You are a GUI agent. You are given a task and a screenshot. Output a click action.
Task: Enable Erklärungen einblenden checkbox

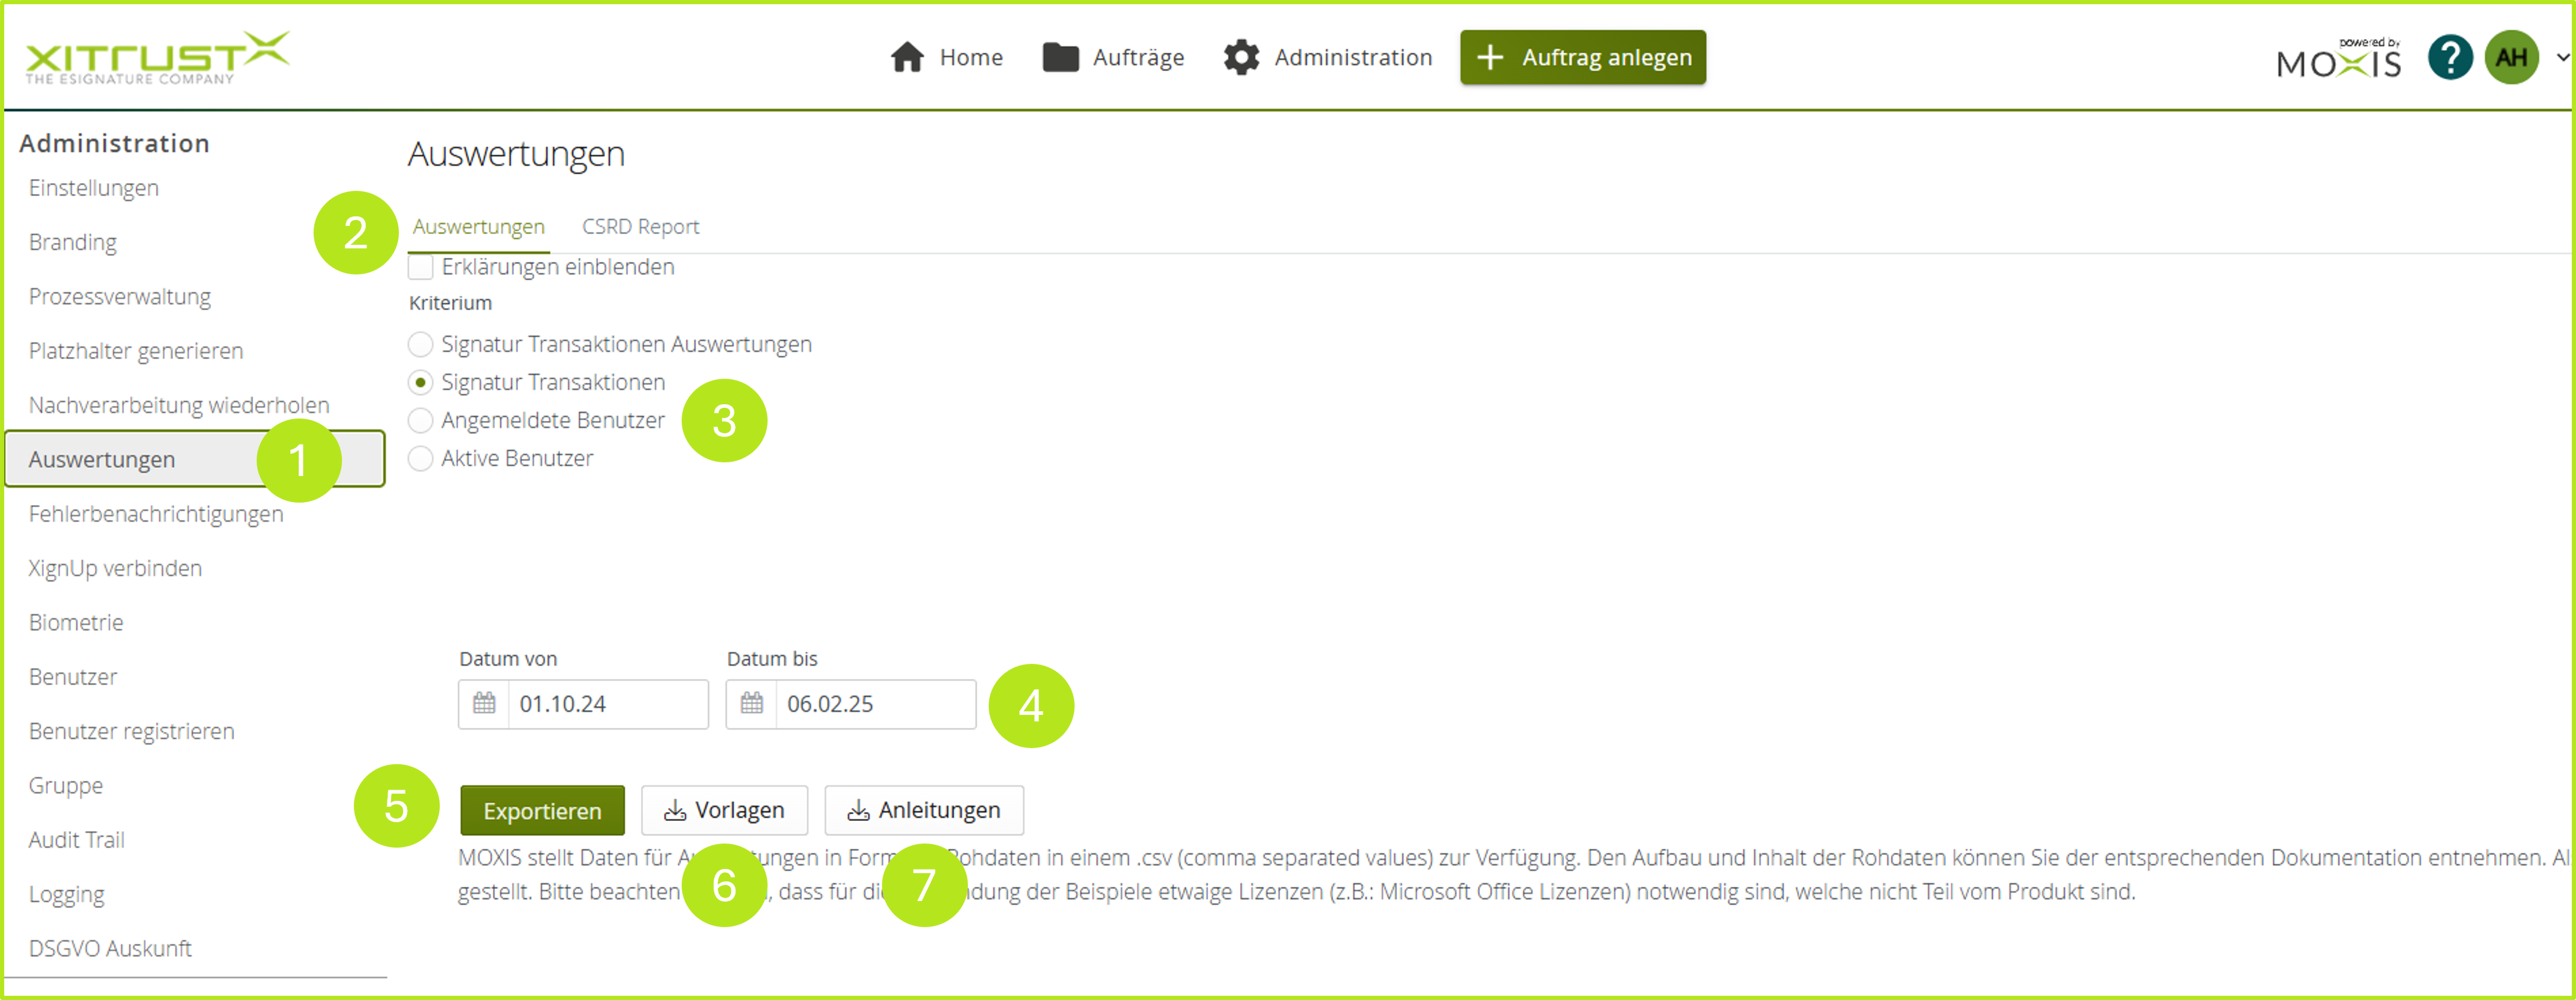point(421,267)
